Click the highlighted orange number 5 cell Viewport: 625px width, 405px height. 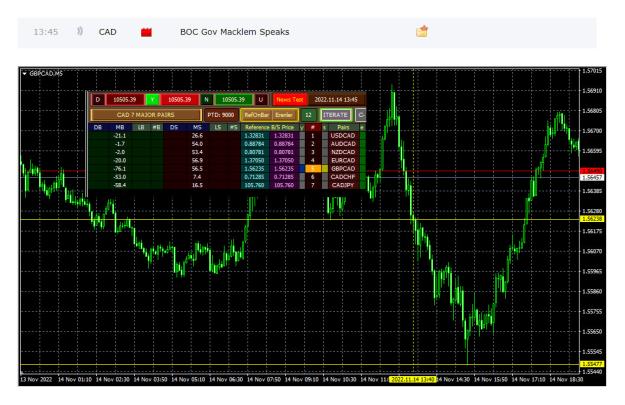[313, 169]
